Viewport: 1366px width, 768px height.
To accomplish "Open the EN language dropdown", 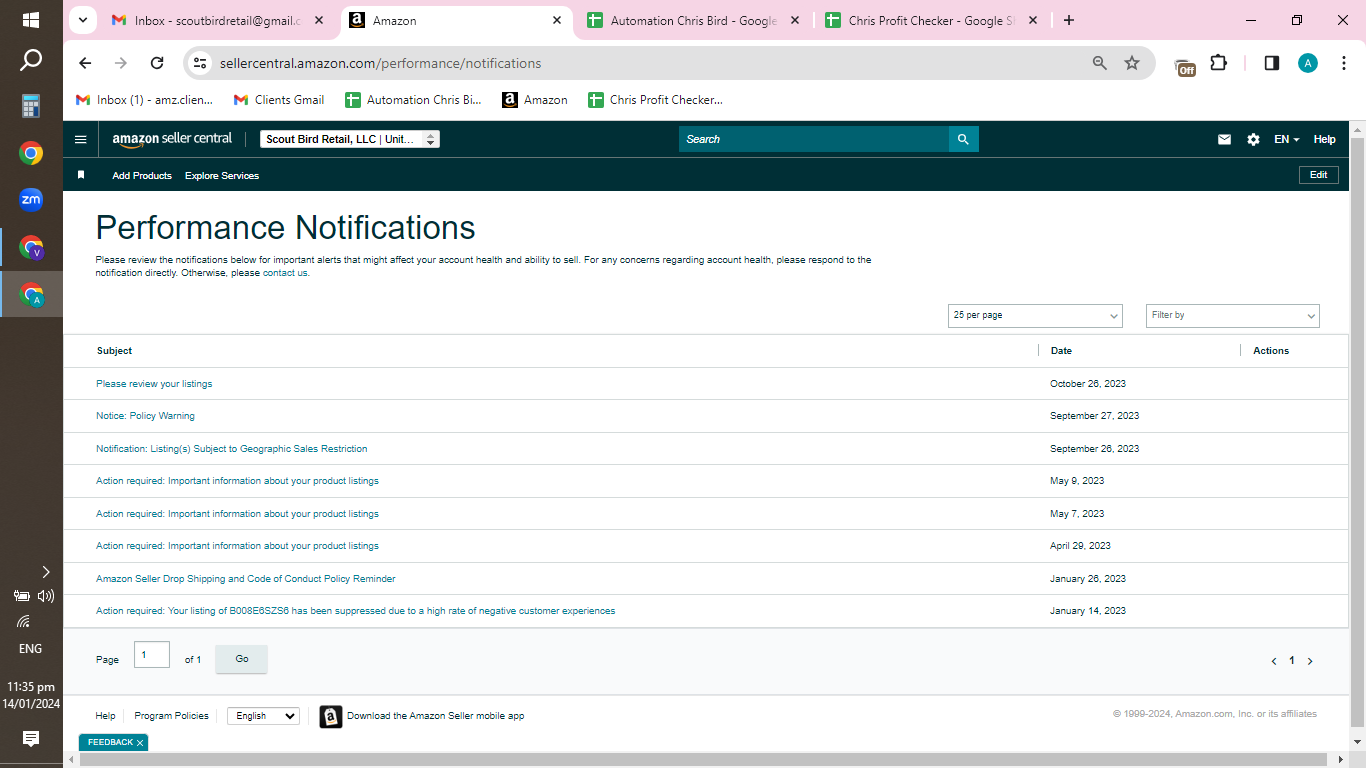I will click(1286, 140).
